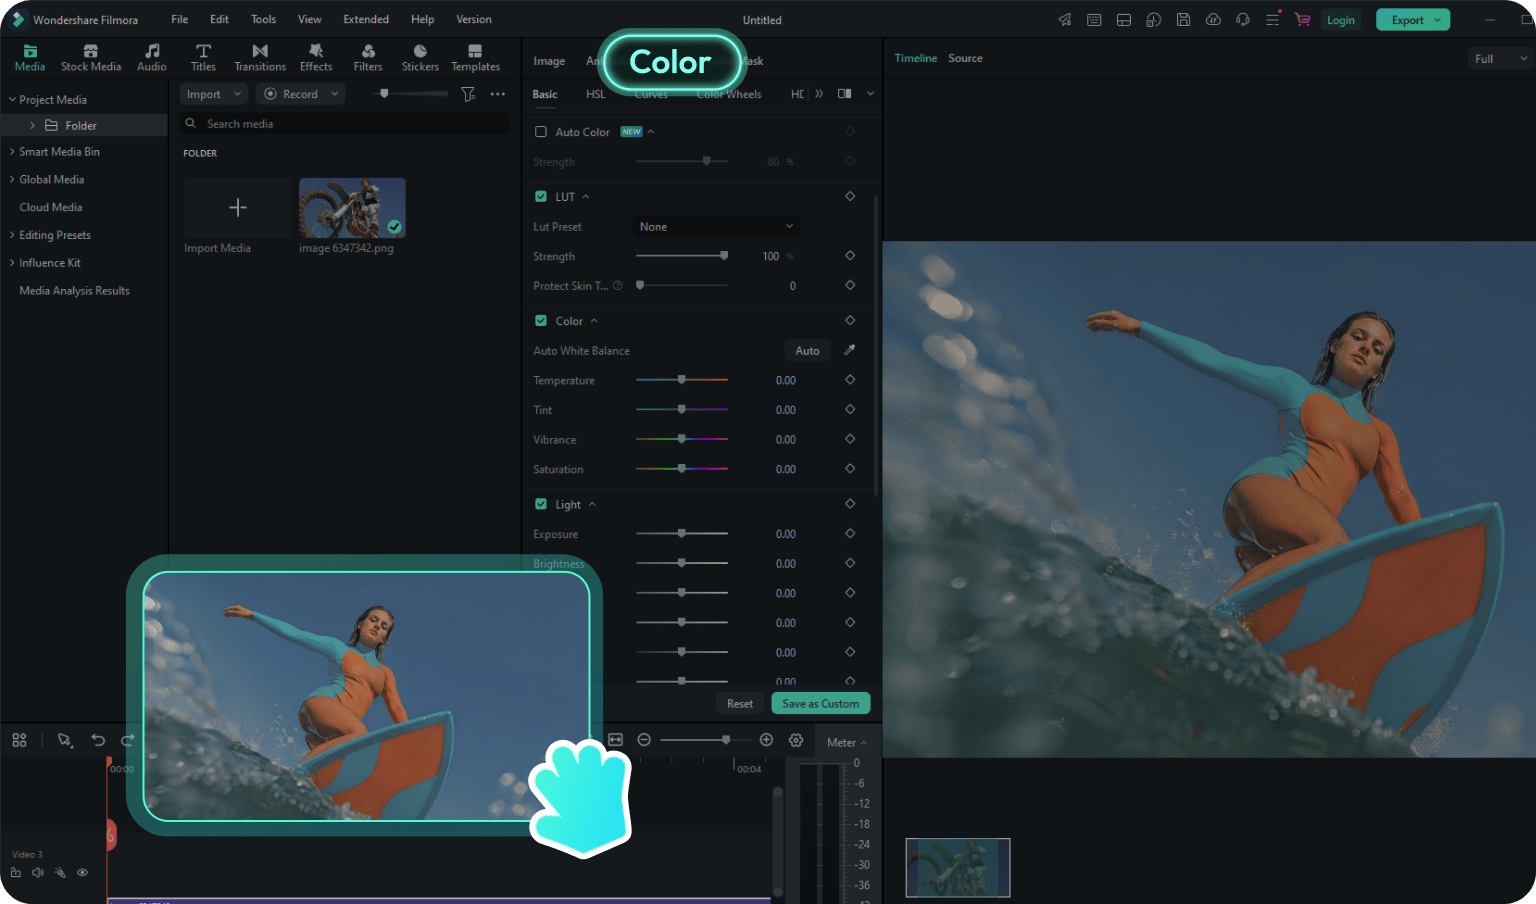
Task: Add keyframe for Temperature
Action: 850,380
